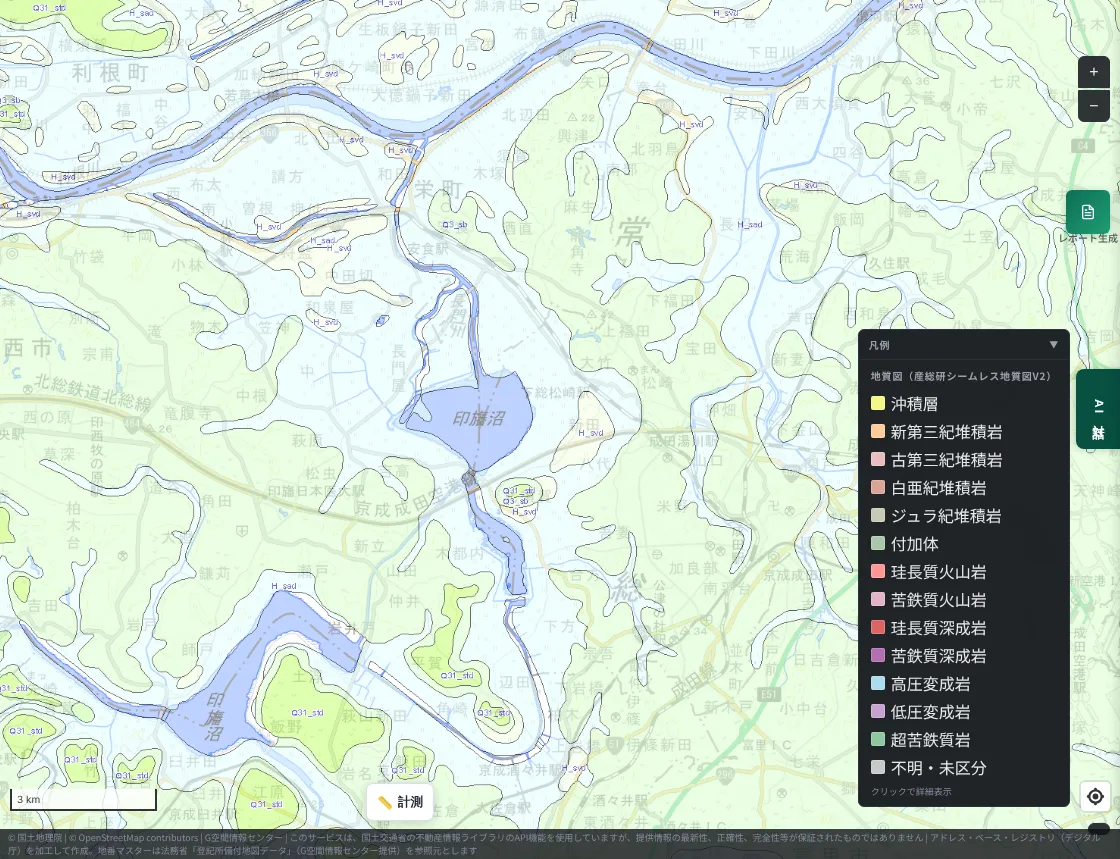This screenshot has height=859, width=1120.
Task: Click the 高圧変成岩 light blue swatch
Action: point(878,683)
